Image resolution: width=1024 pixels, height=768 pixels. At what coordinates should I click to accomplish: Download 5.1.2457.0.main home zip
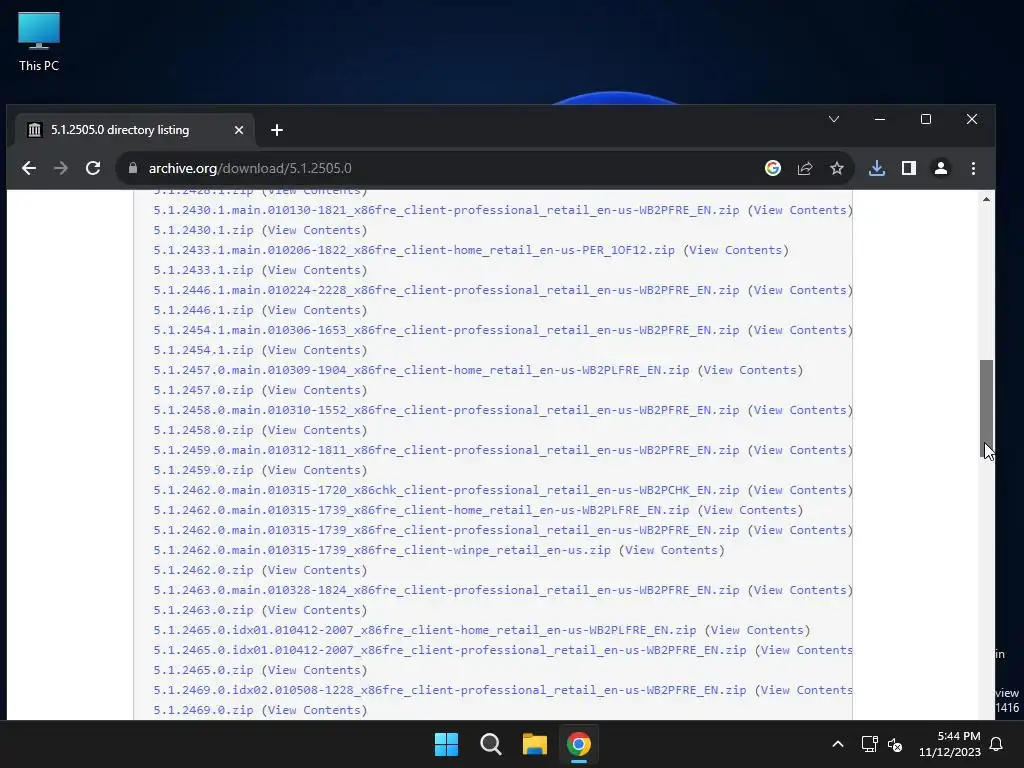(421, 370)
